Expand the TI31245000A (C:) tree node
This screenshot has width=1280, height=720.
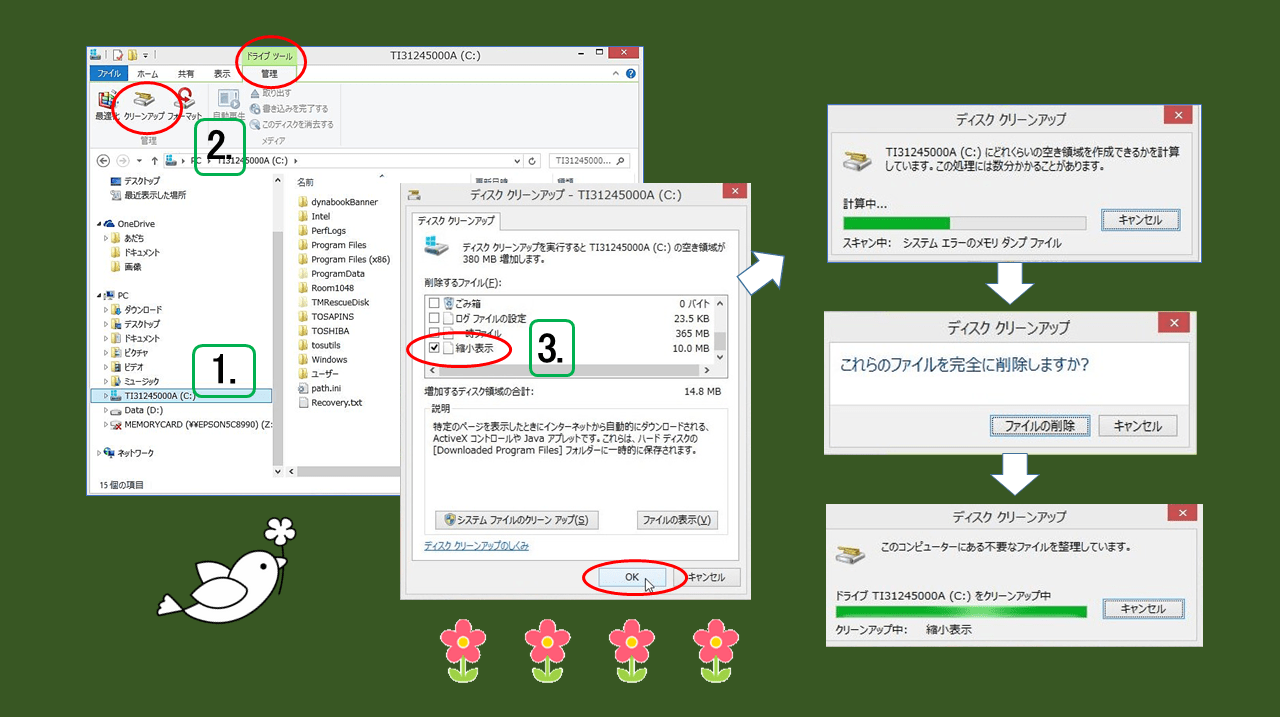point(106,395)
